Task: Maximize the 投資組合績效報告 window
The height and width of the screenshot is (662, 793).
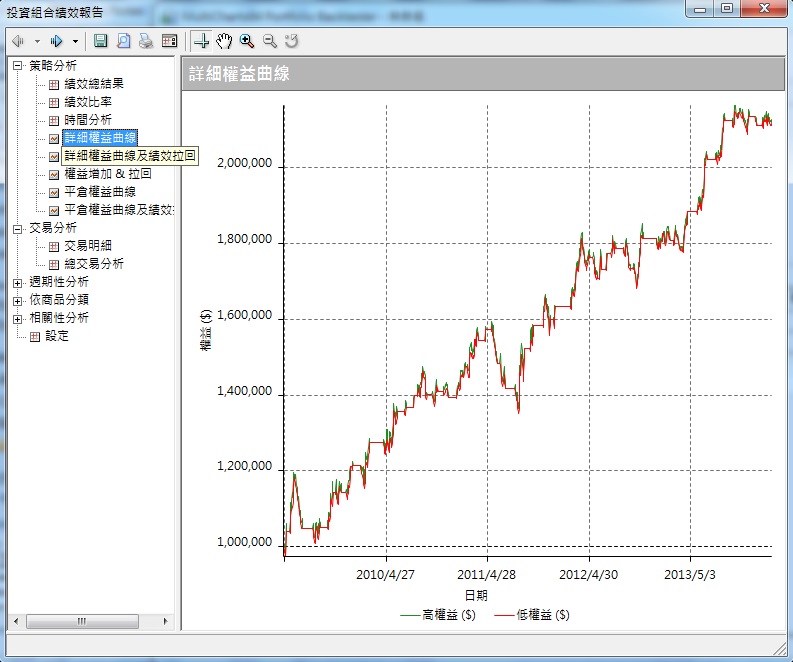Action: point(727,9)
